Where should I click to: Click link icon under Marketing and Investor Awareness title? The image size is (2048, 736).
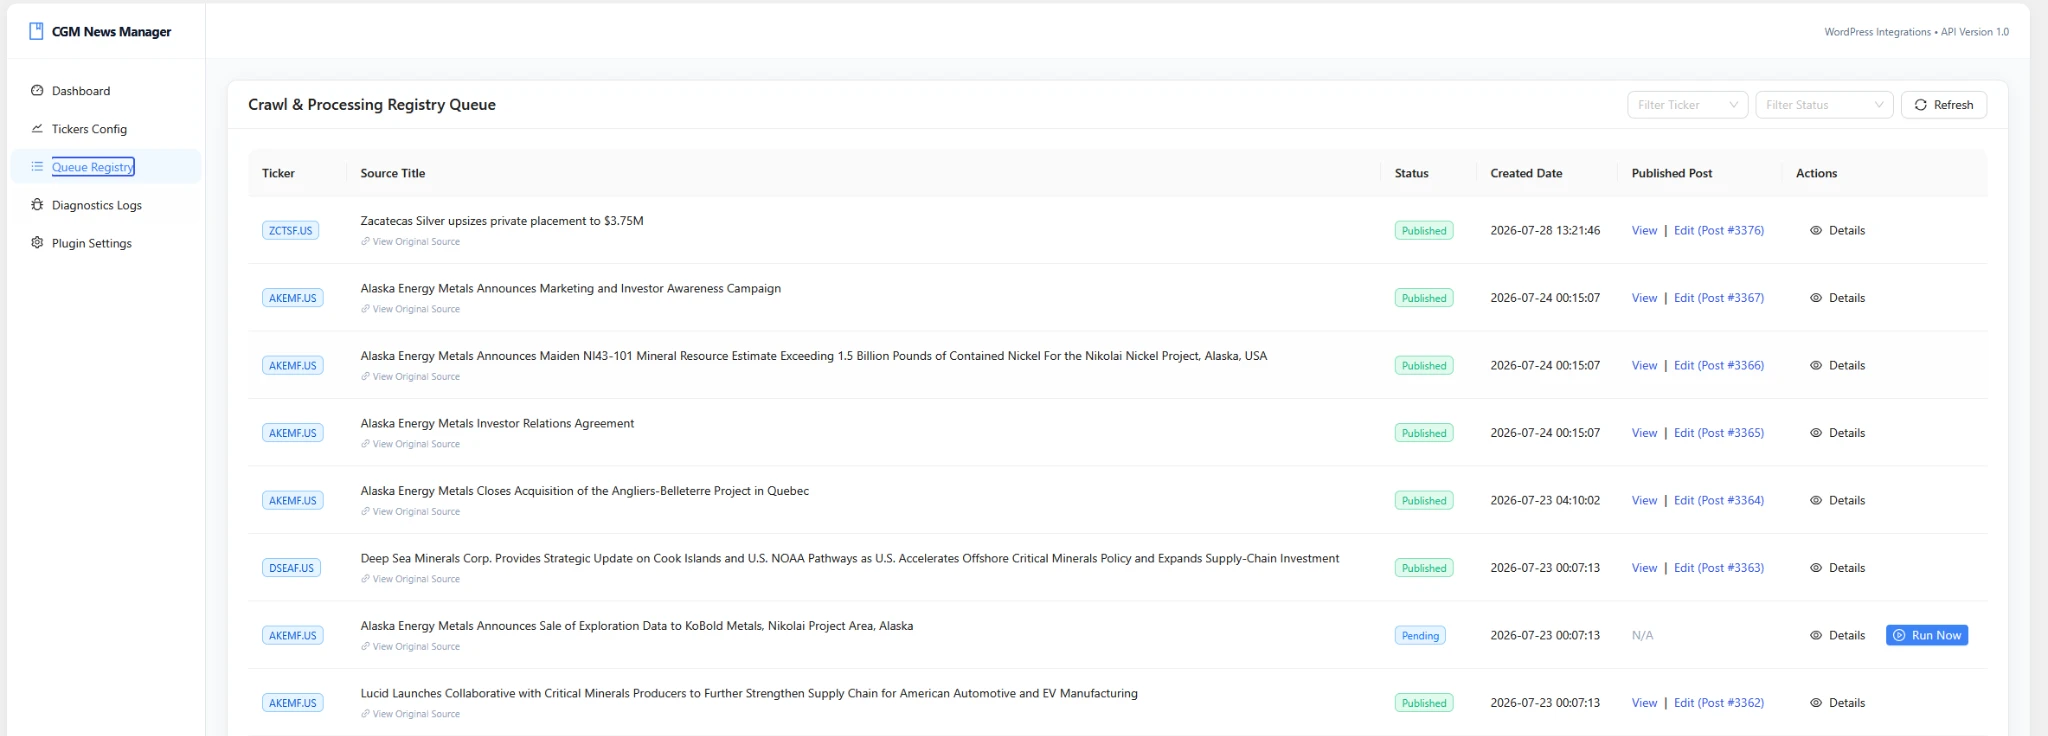pos(365,309)
